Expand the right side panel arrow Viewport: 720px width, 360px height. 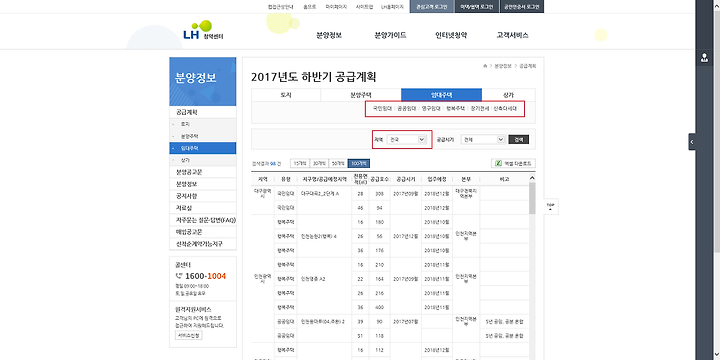(692, 142)
